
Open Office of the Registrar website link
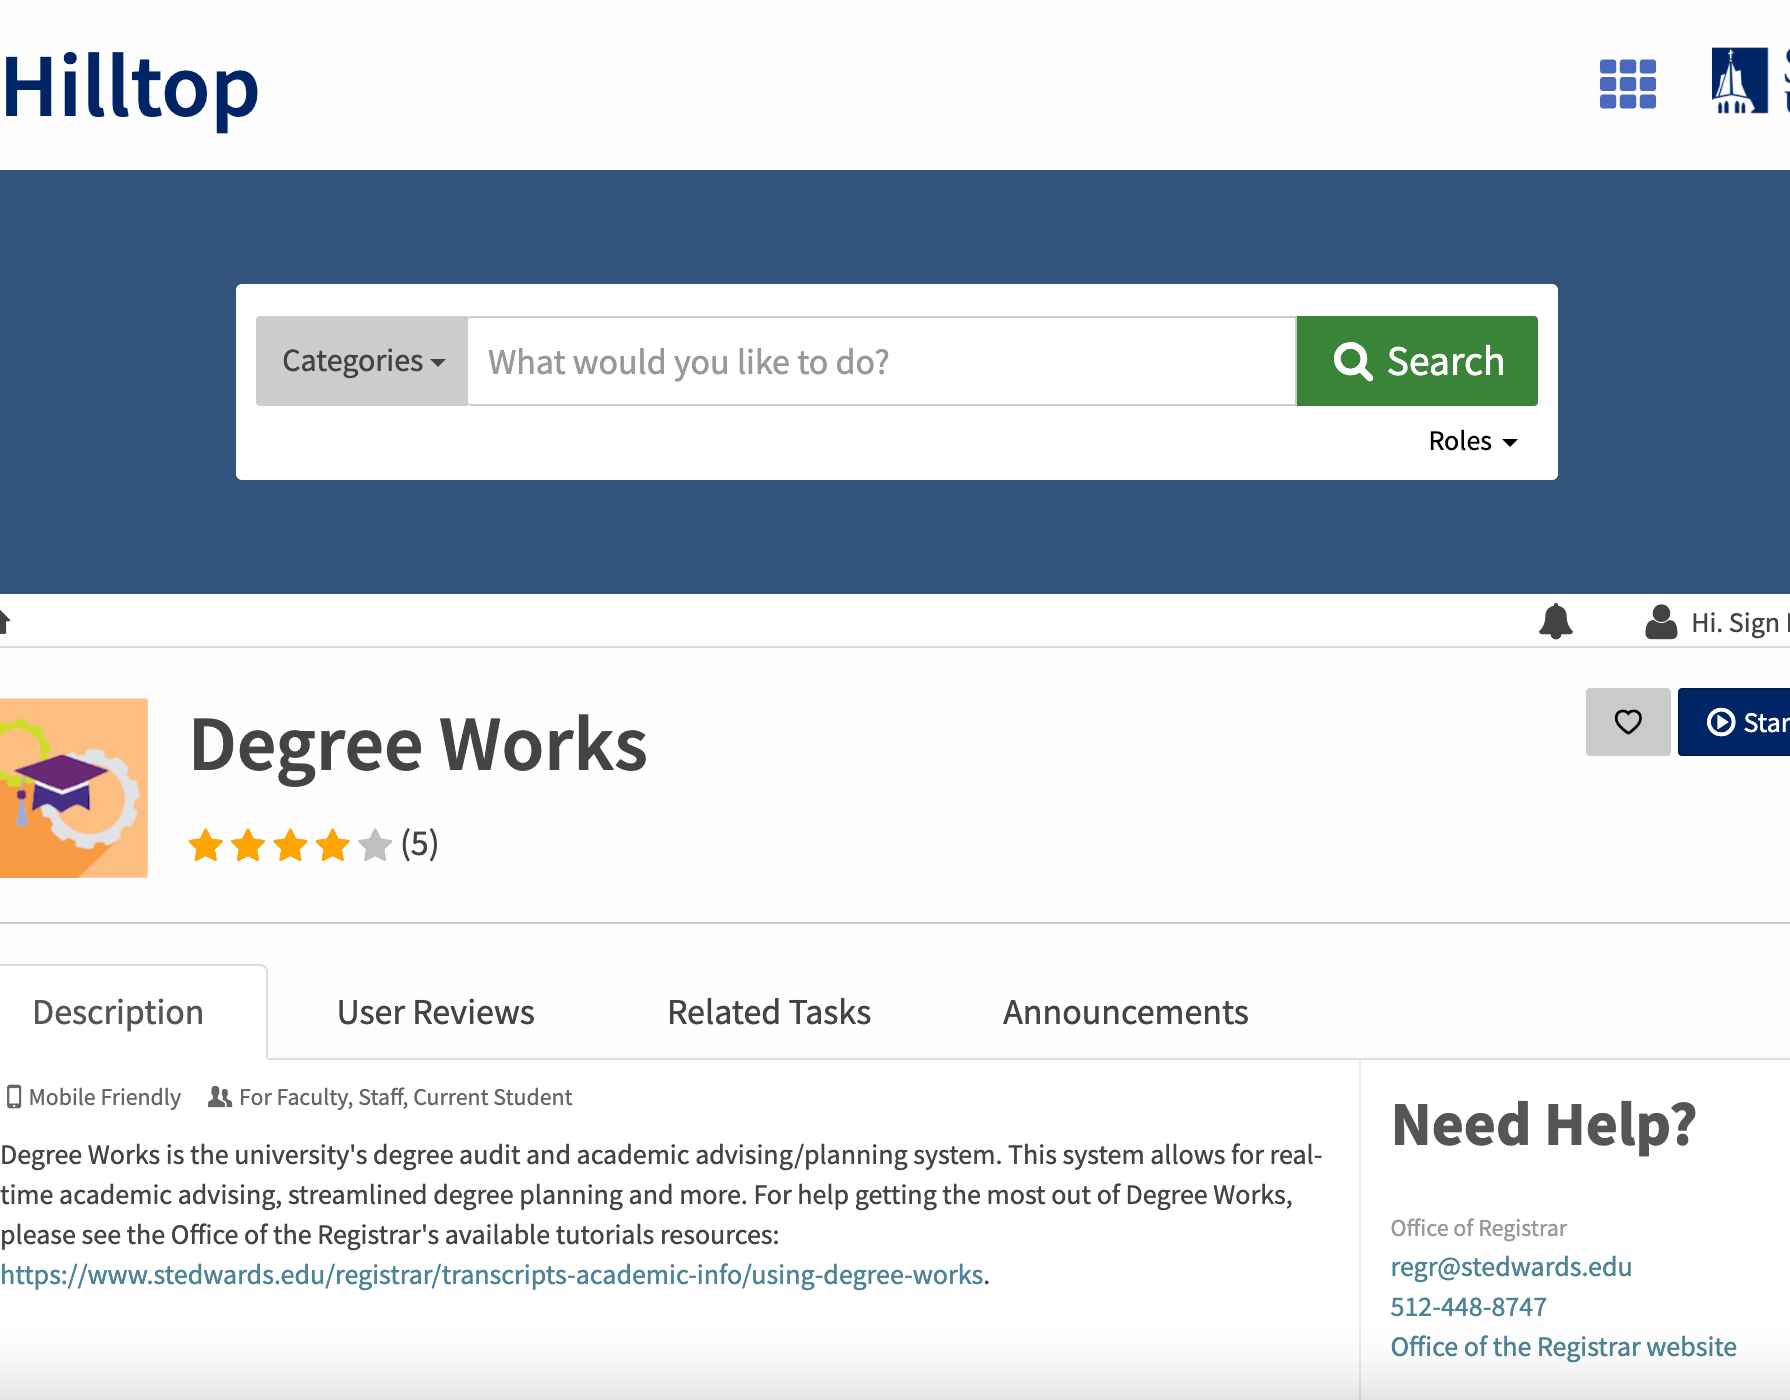click(1563, 1347)
